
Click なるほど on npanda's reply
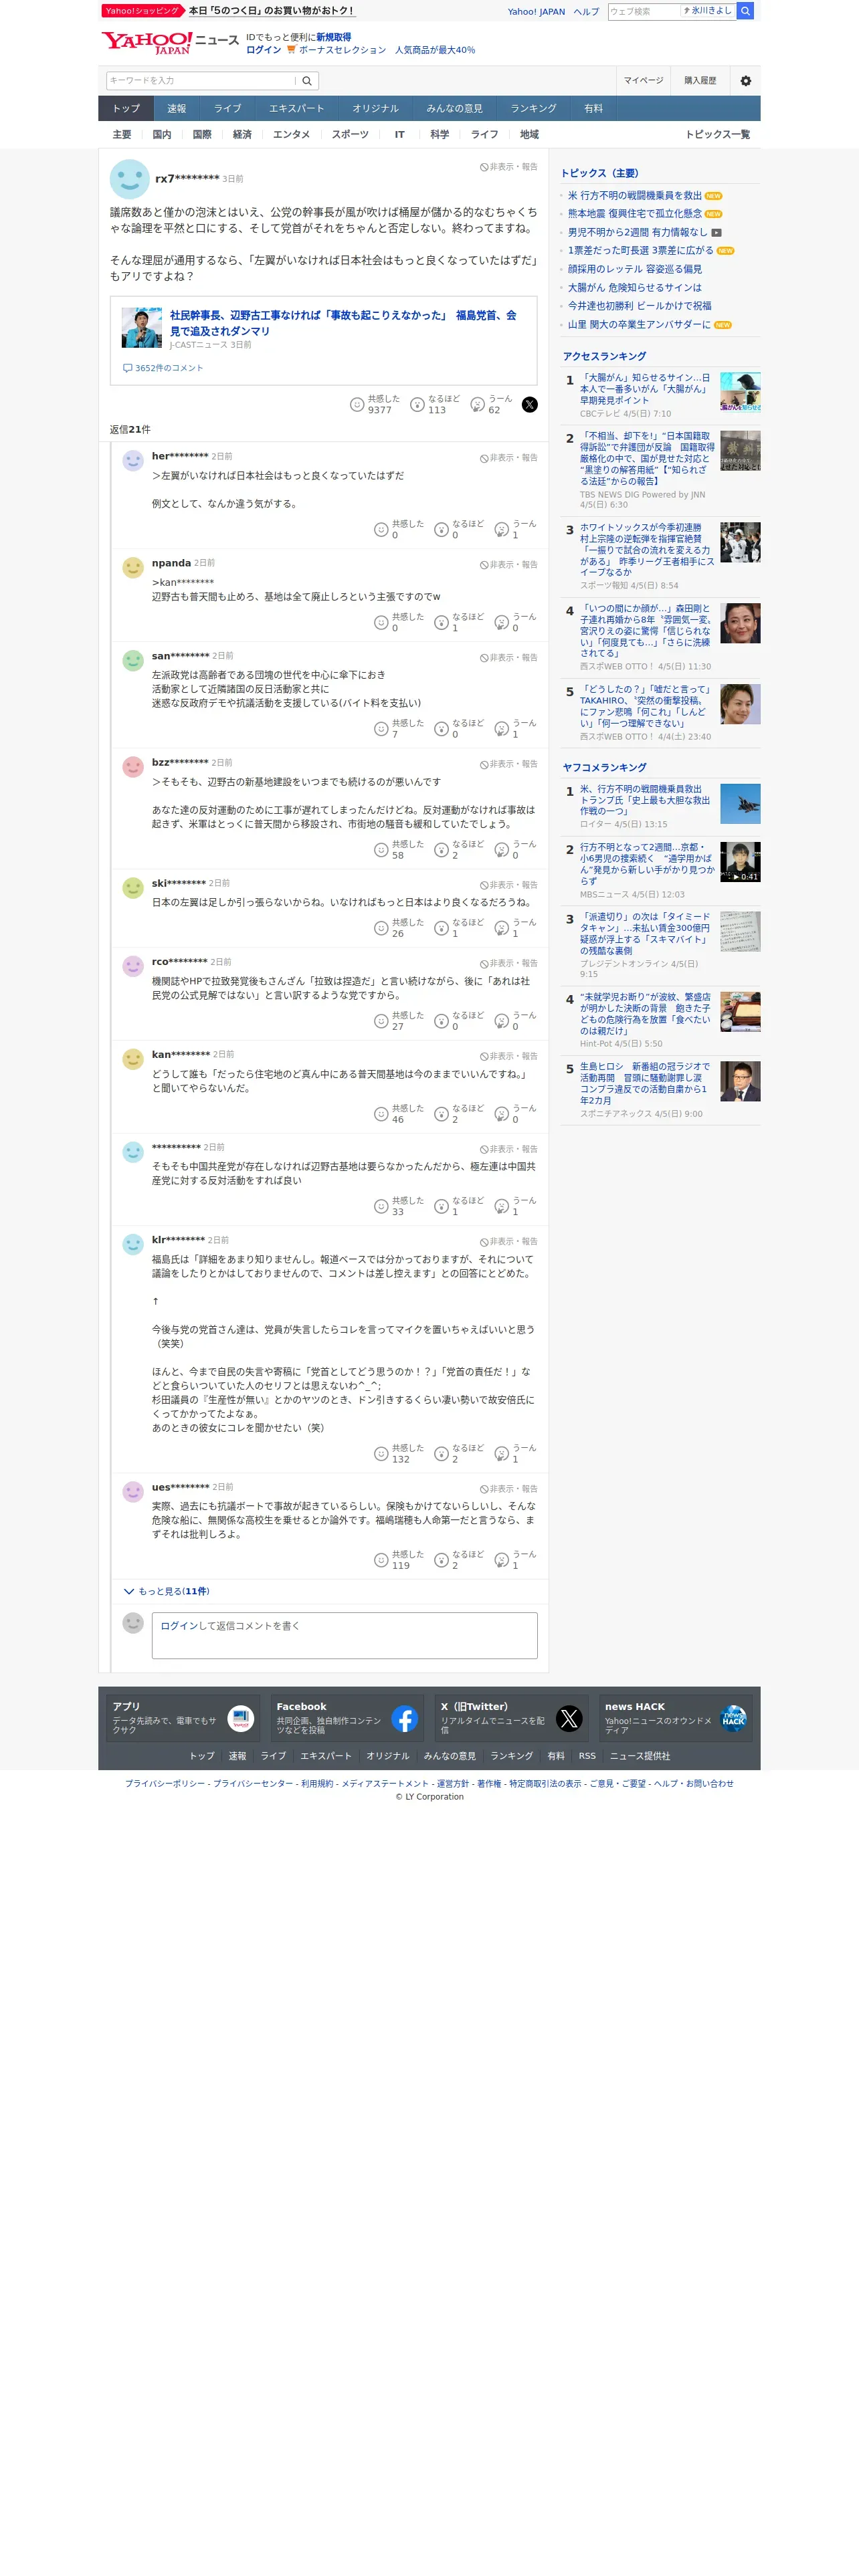[459, 622]
